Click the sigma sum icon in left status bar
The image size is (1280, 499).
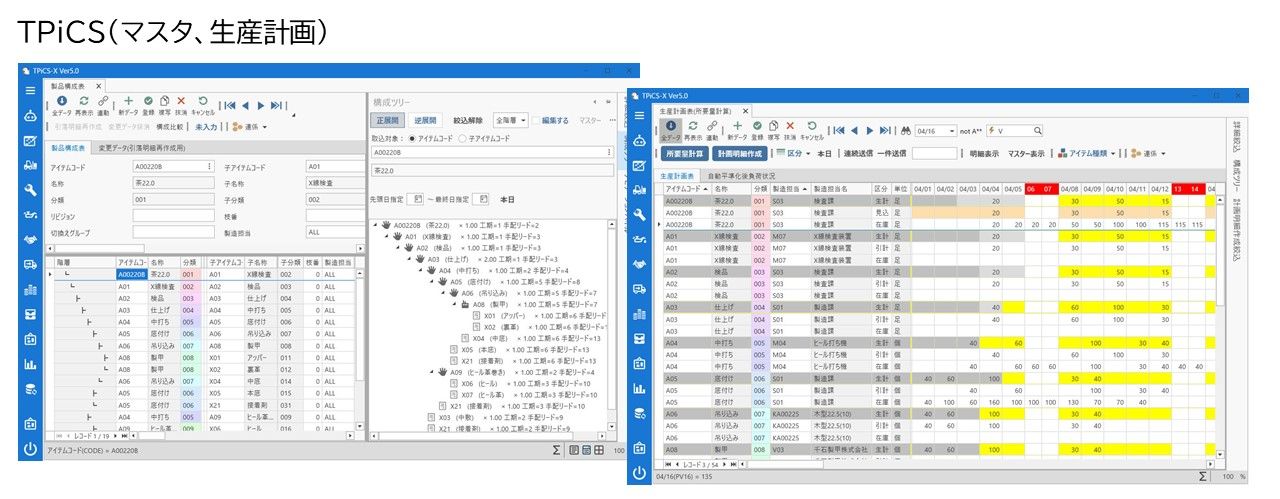click(556, 451)
